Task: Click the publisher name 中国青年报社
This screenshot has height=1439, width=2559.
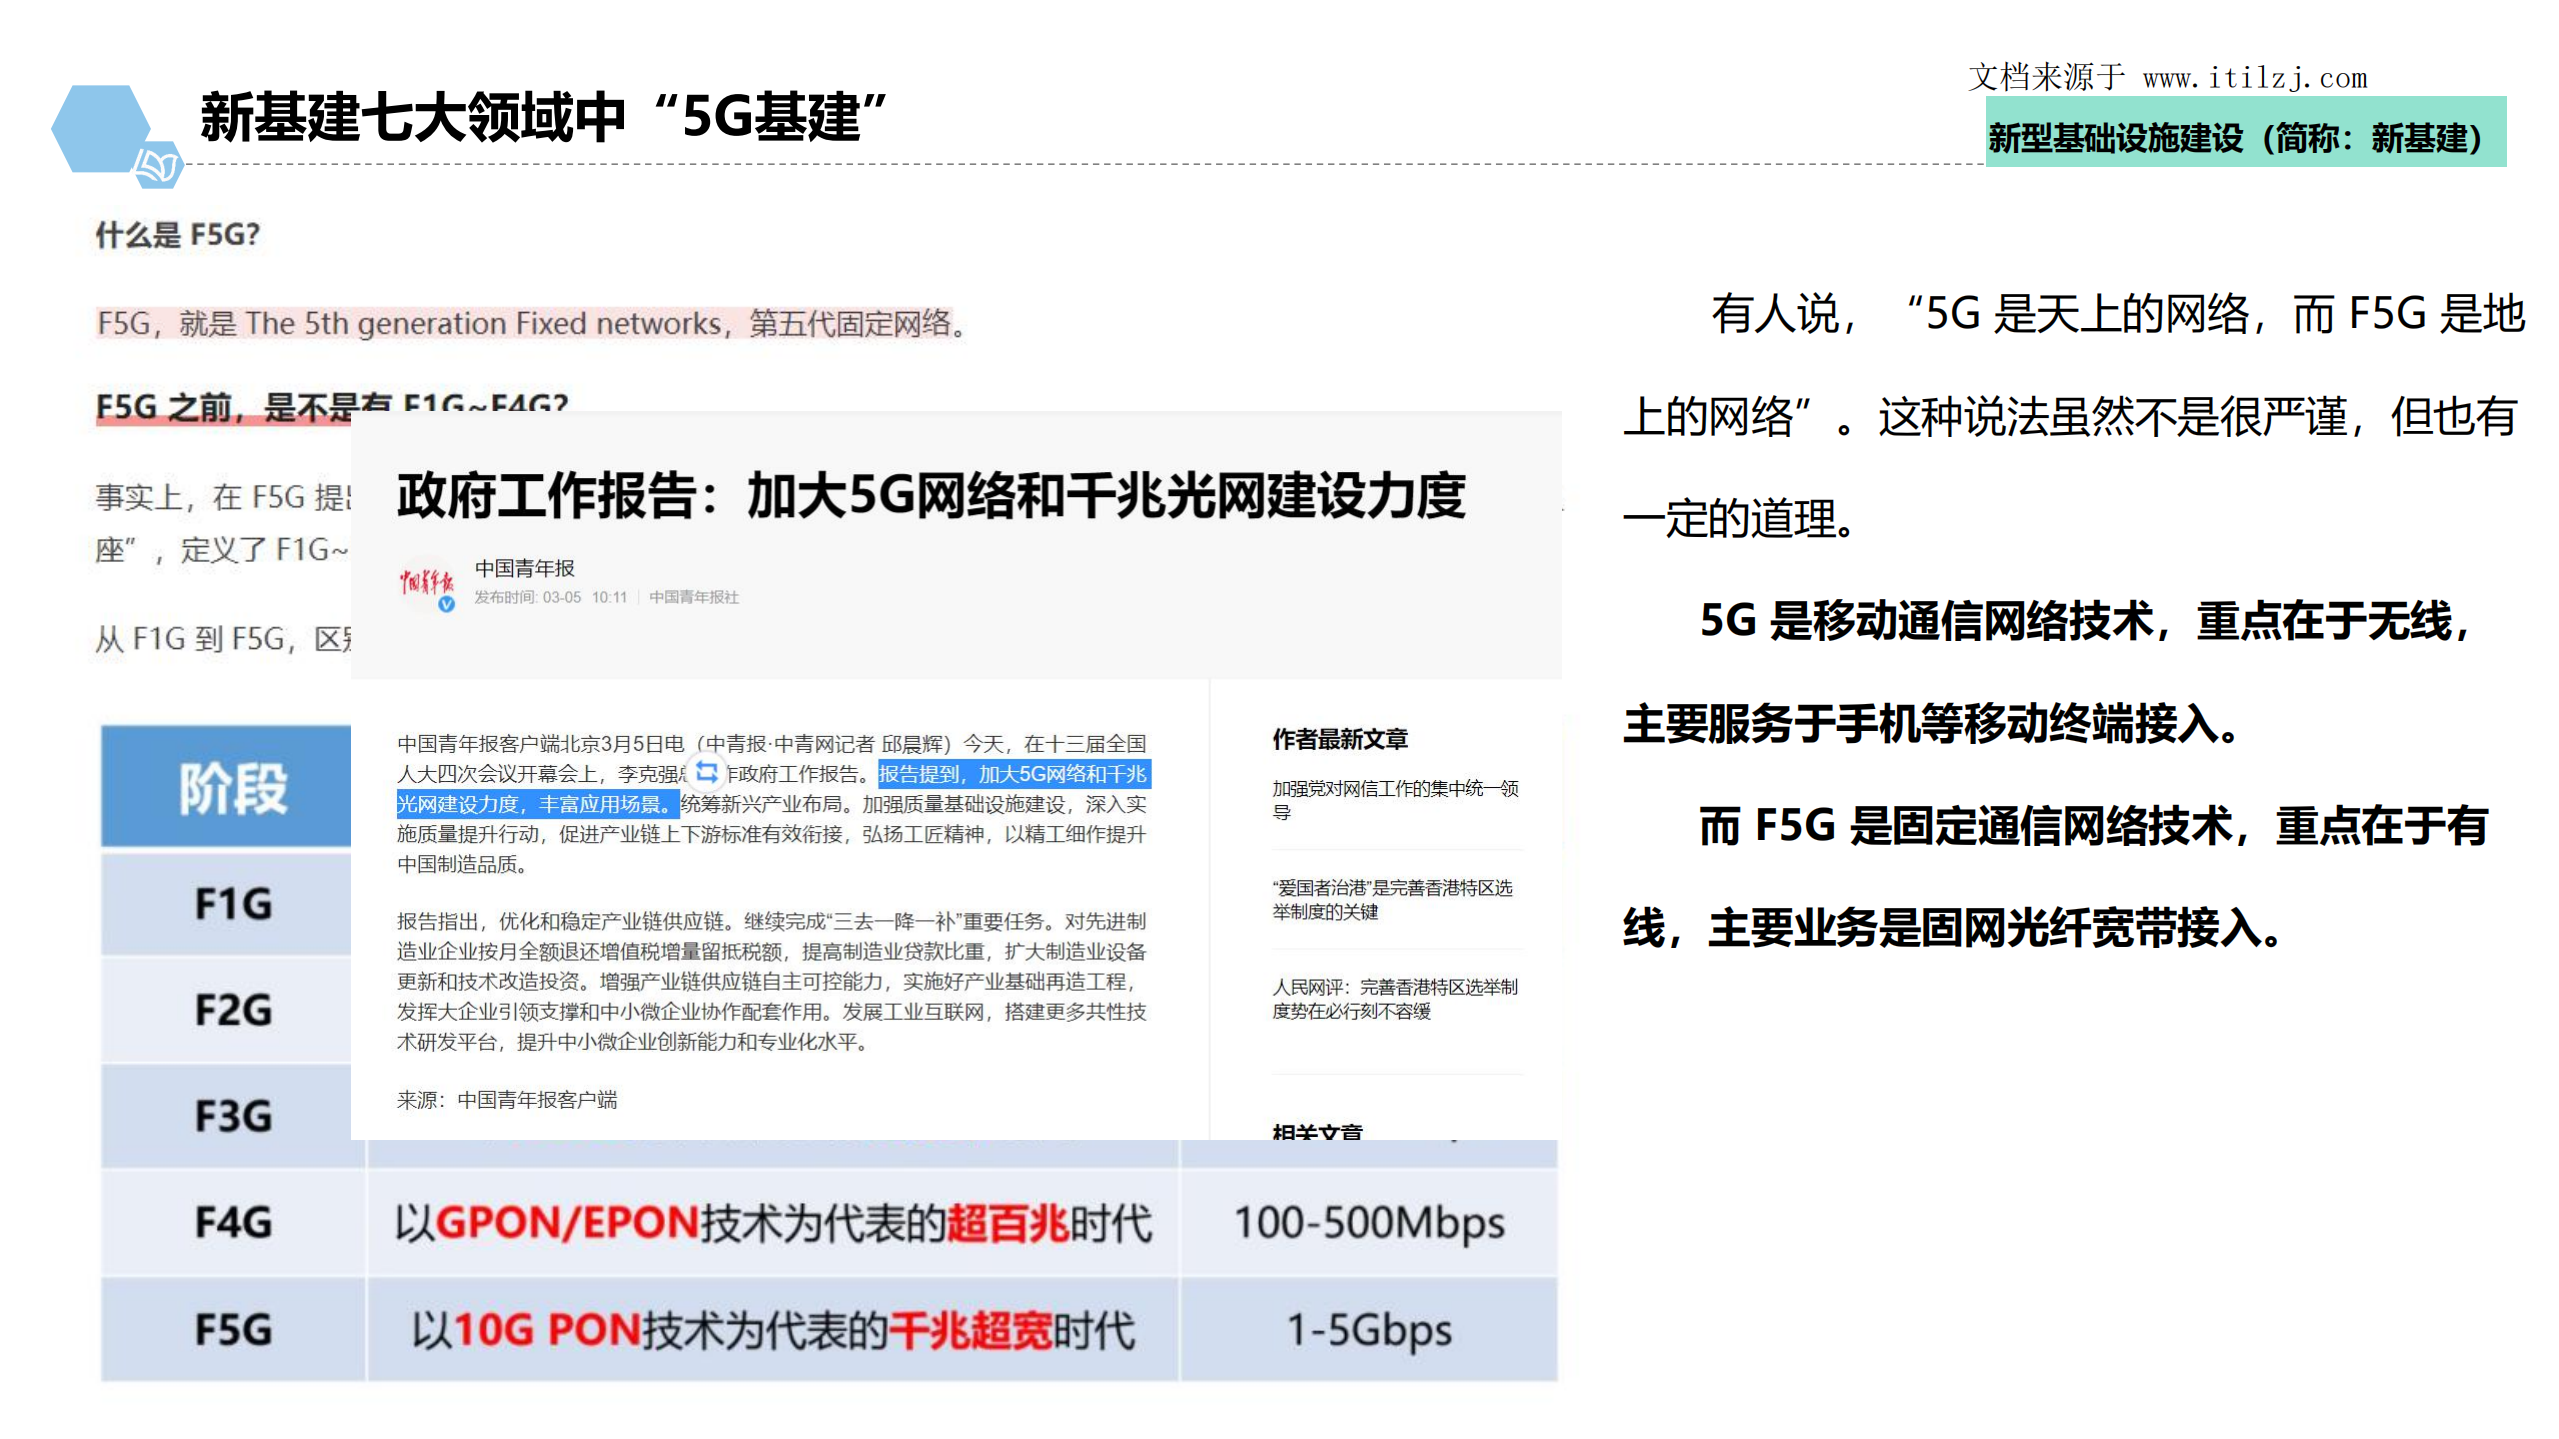Action: click(x=696, y=597)
